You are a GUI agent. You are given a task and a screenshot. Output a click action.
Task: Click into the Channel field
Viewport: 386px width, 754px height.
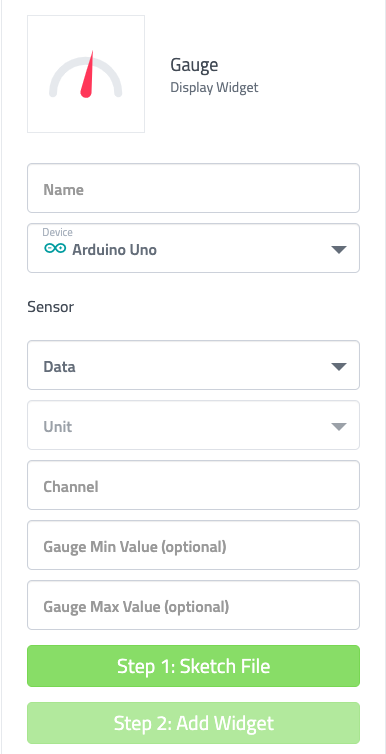pos(193,485)
